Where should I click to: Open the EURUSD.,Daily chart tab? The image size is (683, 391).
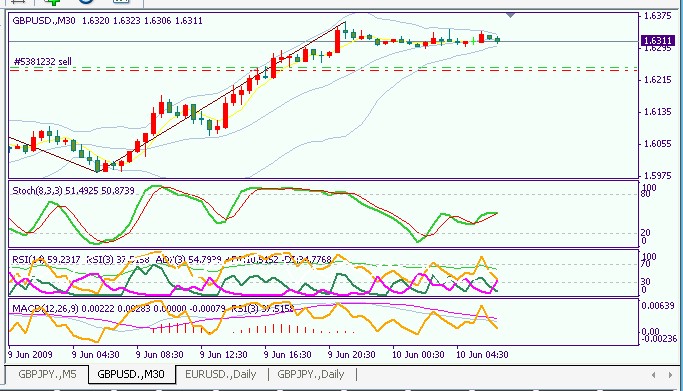point(220,374)
